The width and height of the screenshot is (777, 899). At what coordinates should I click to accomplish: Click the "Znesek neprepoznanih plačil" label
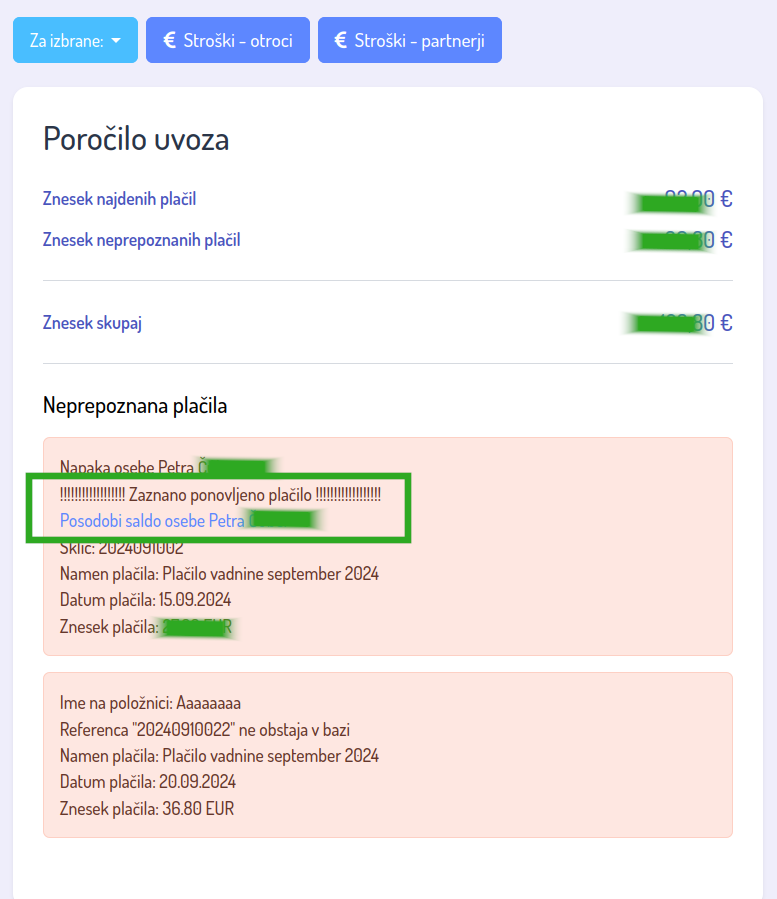pyautogui.click(x=141, y=240)
